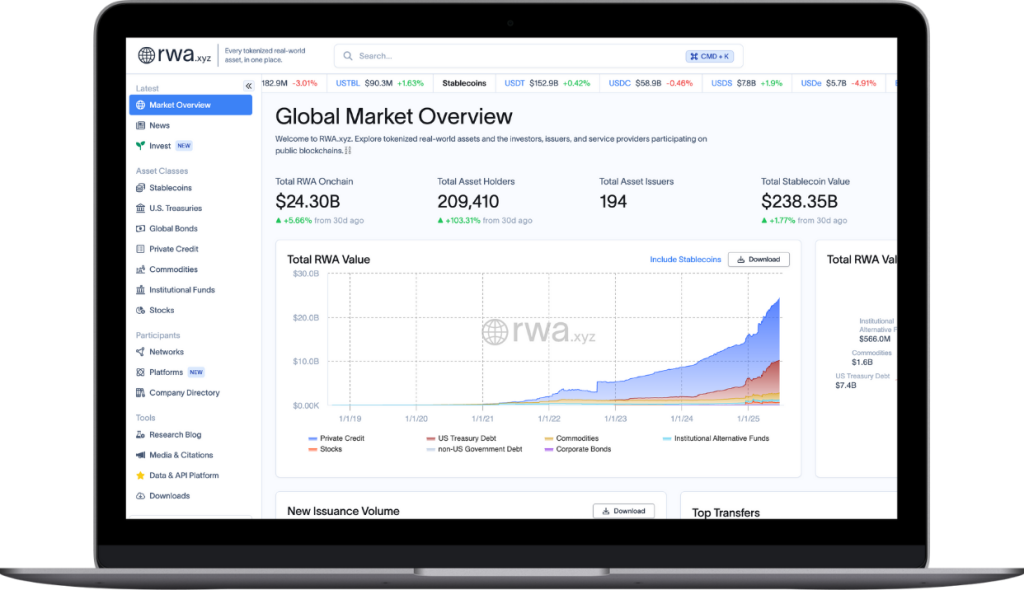Click the $24.30B Total RWA Onchain value
The image size is (1024, 590).
click(x=308, y=201)
